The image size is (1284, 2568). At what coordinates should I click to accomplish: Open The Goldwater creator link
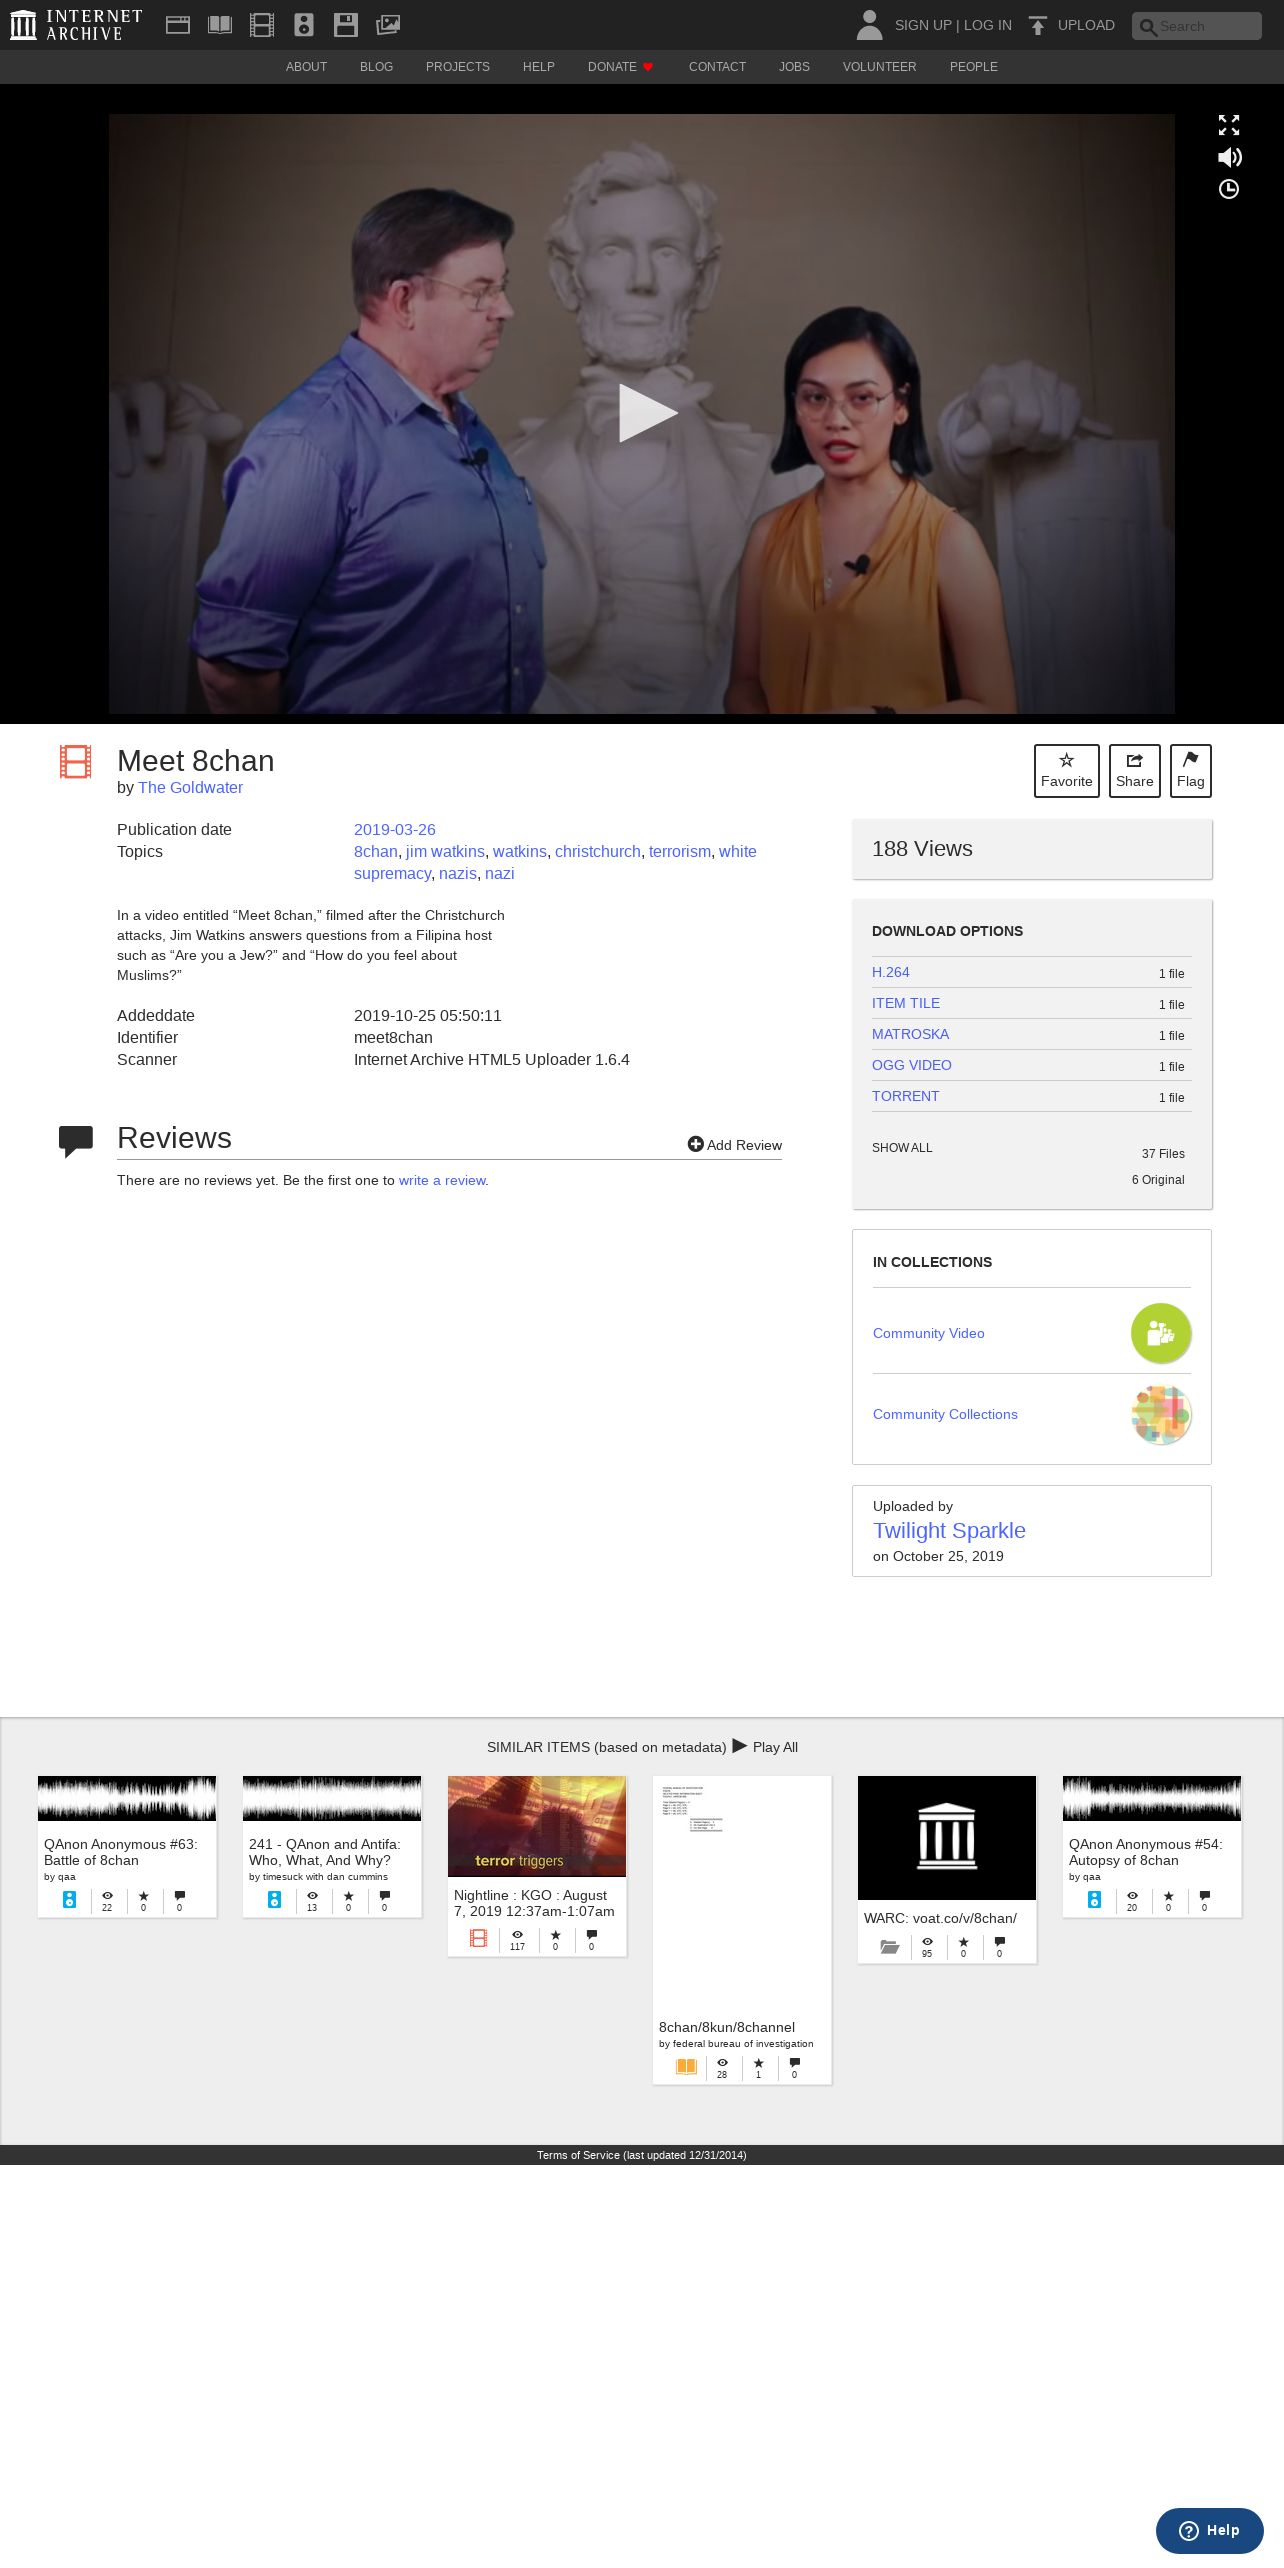point(190,788)
